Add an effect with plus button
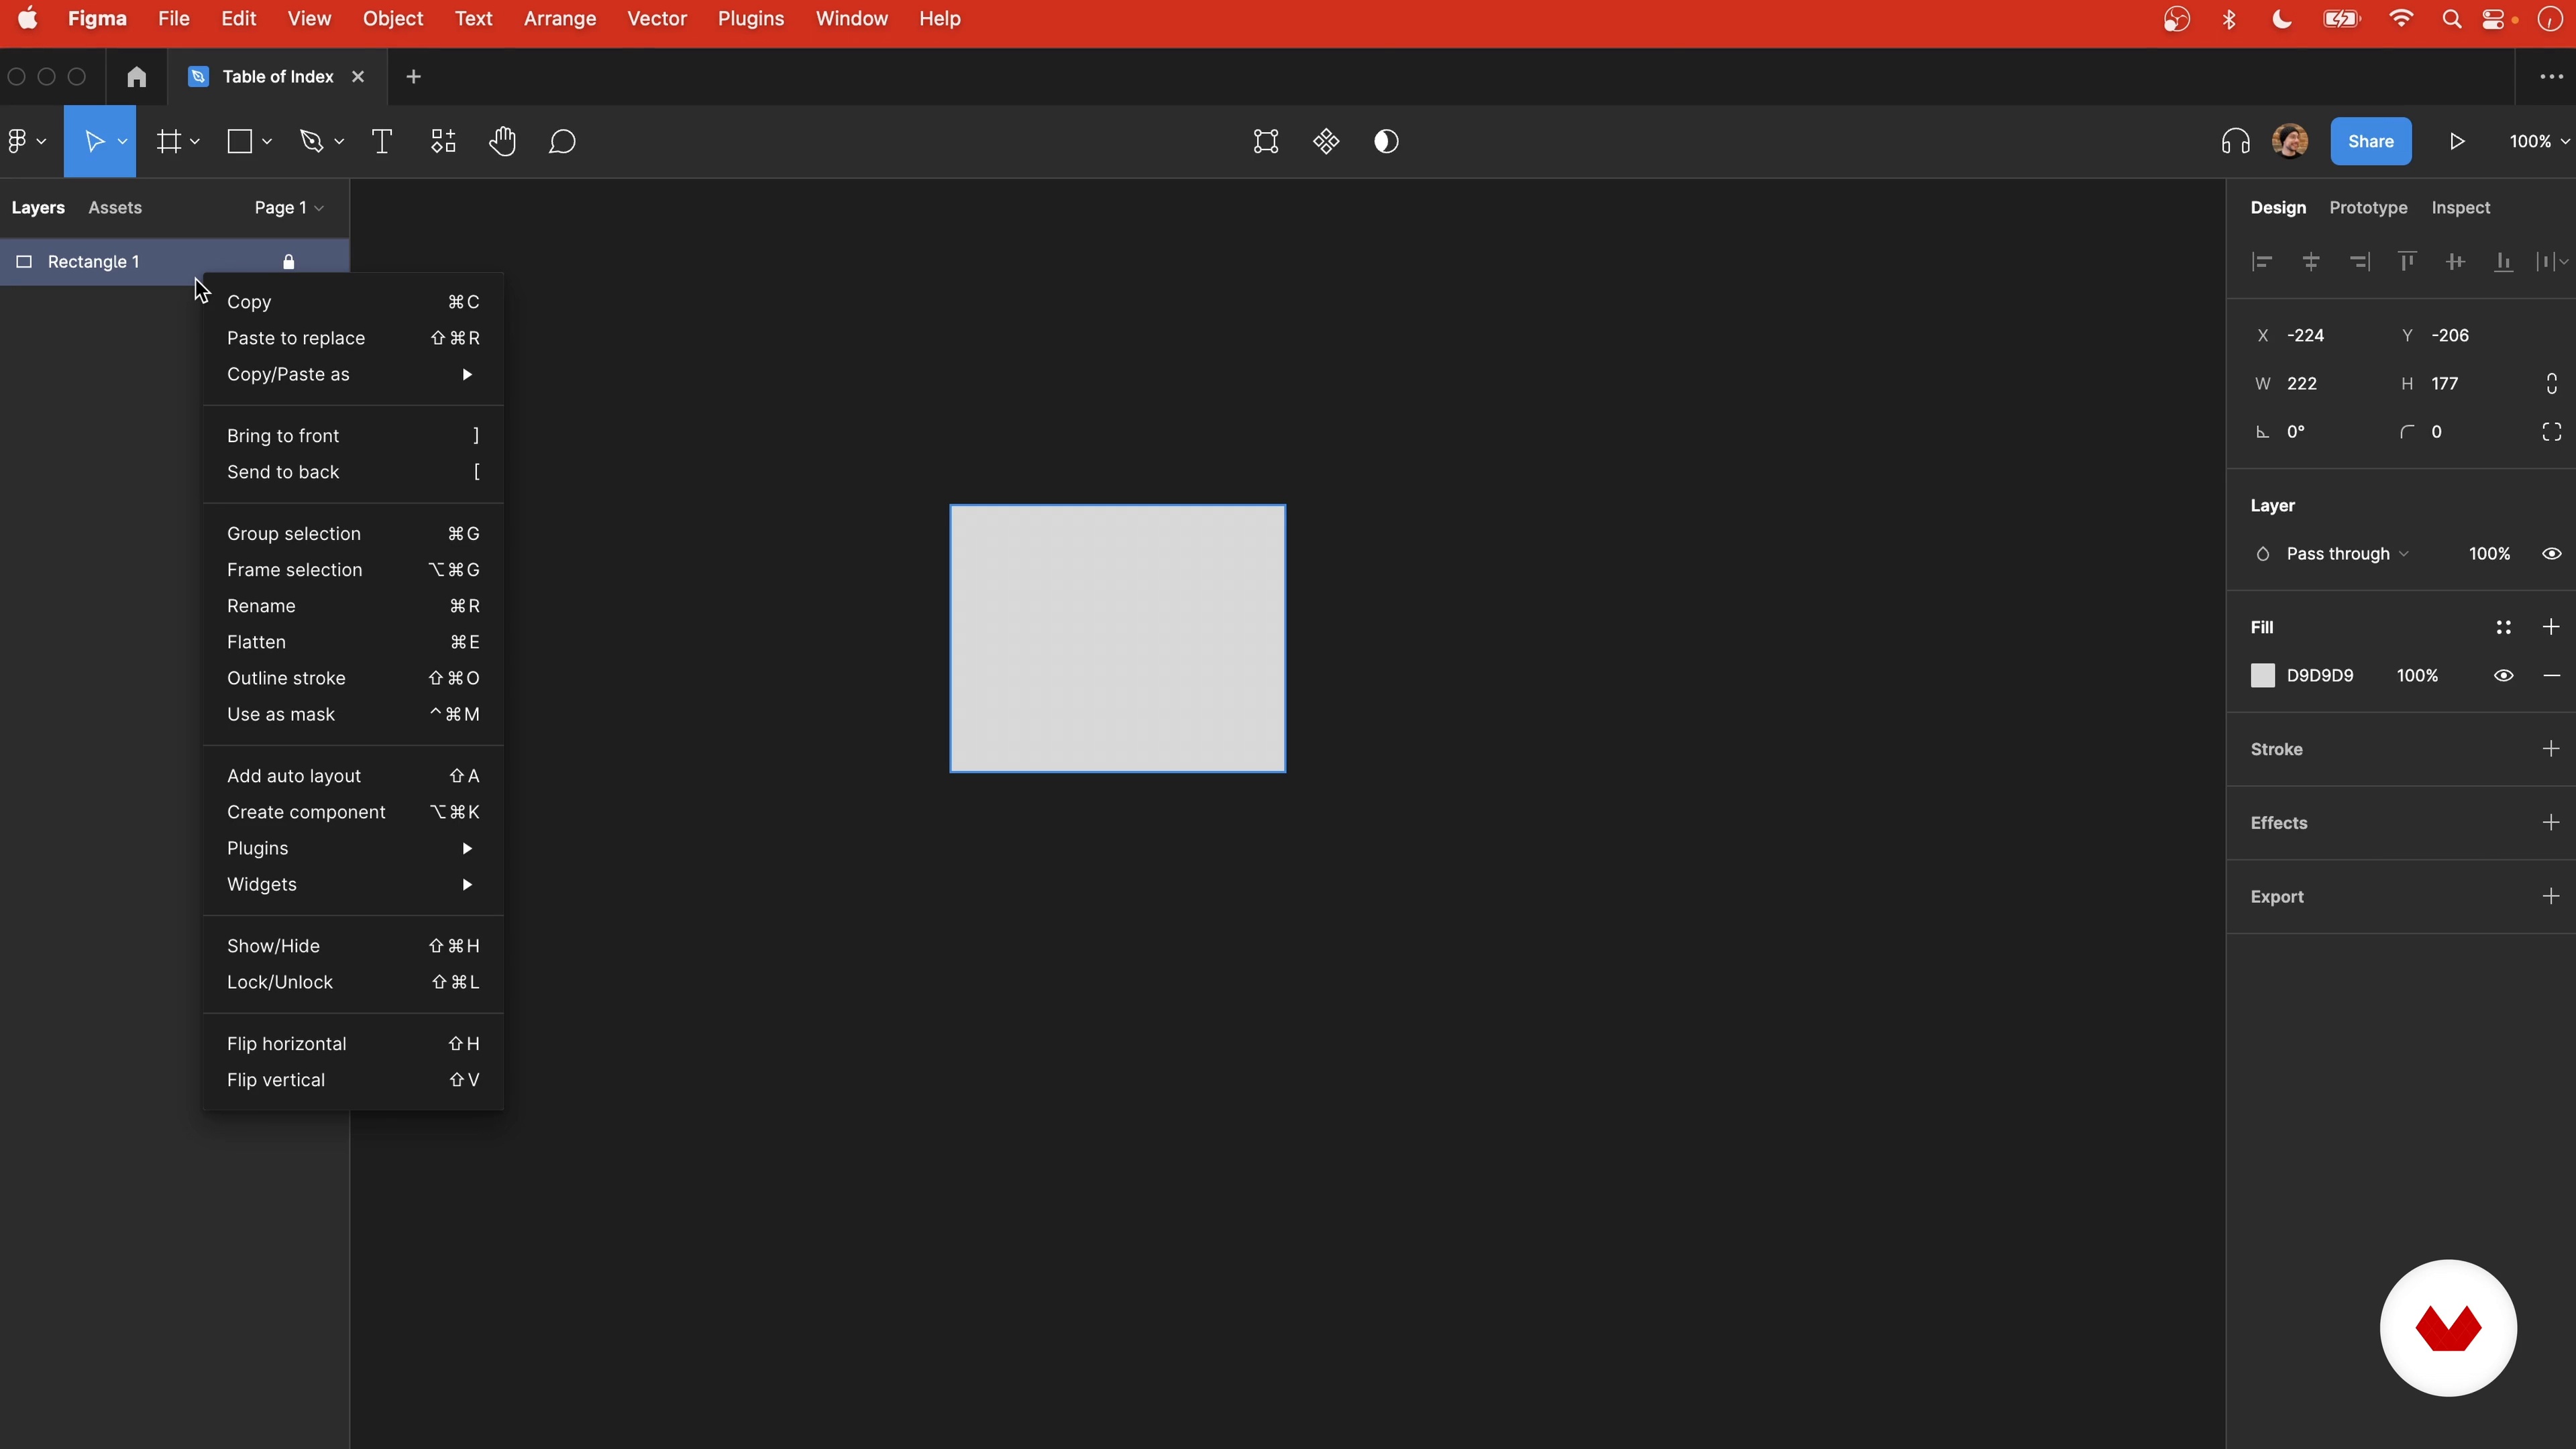This screenshot has height=1449, width=2576. coord(2551,823)
